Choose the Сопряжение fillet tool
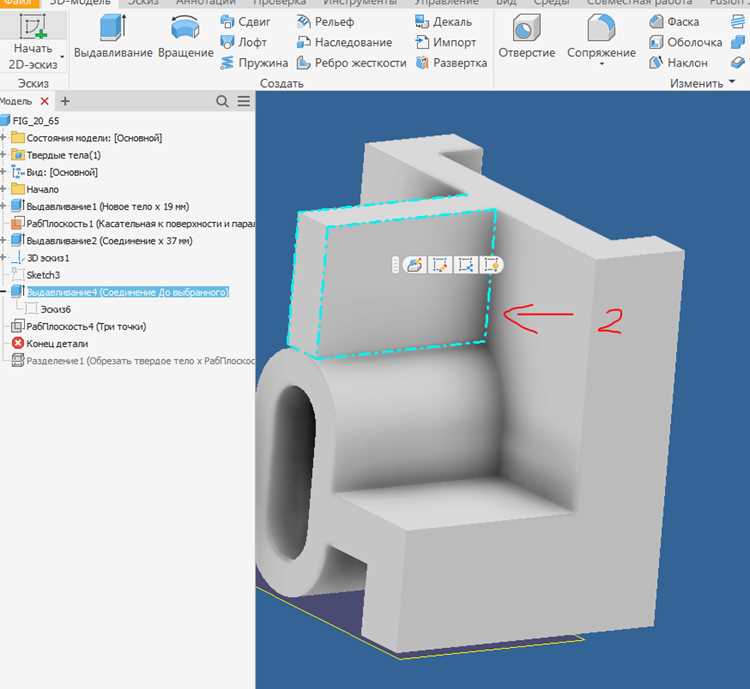This screenshot has height=689, width=750. tap(601, 36)
